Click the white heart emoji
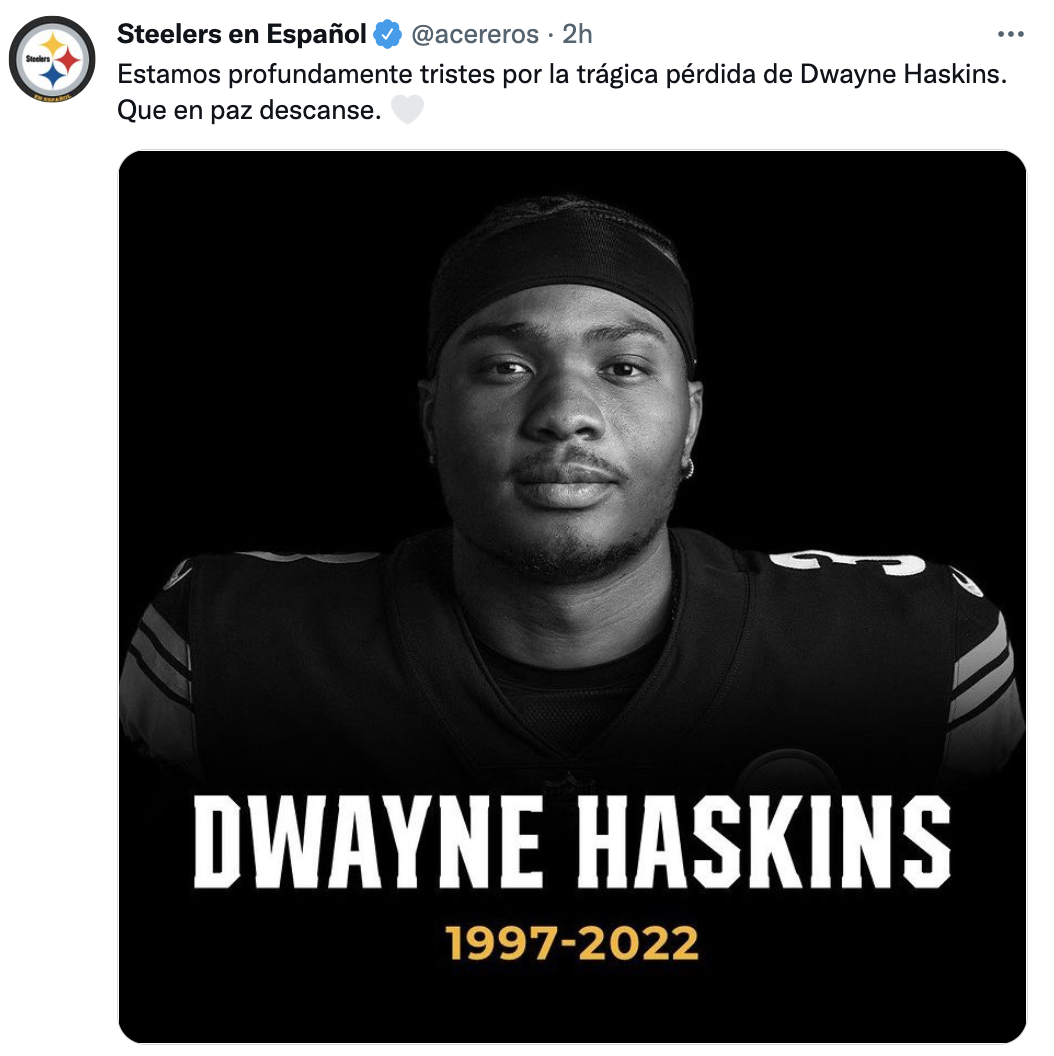1054x1056 pixels. [x=407, y=109]
